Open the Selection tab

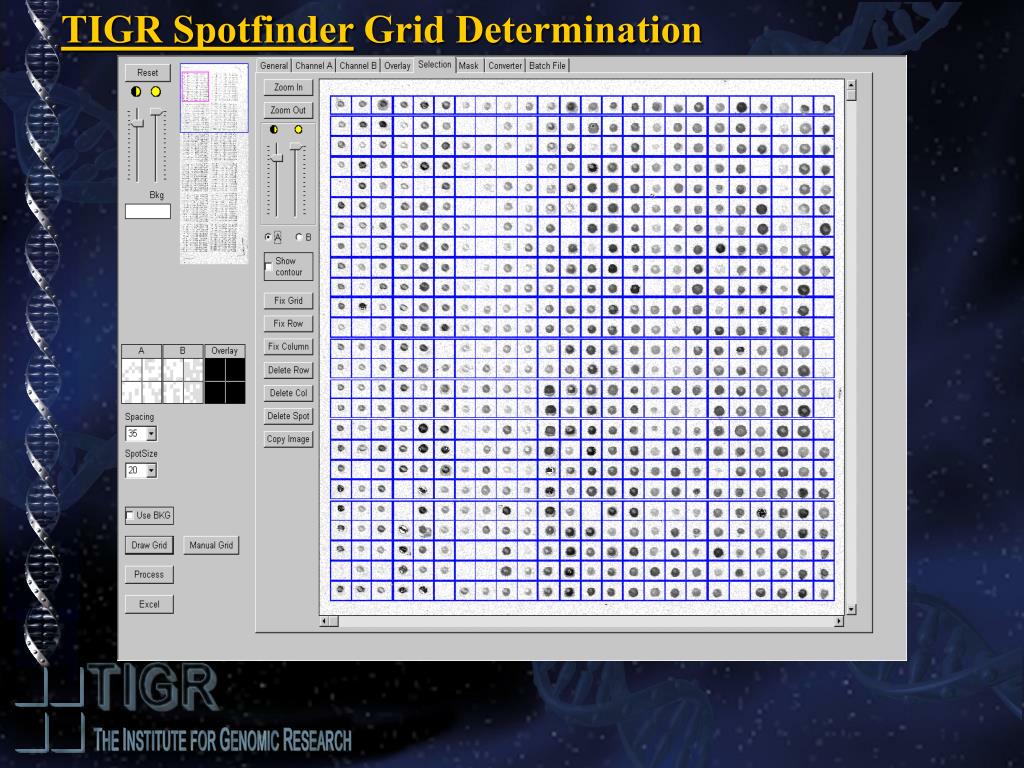434,64
